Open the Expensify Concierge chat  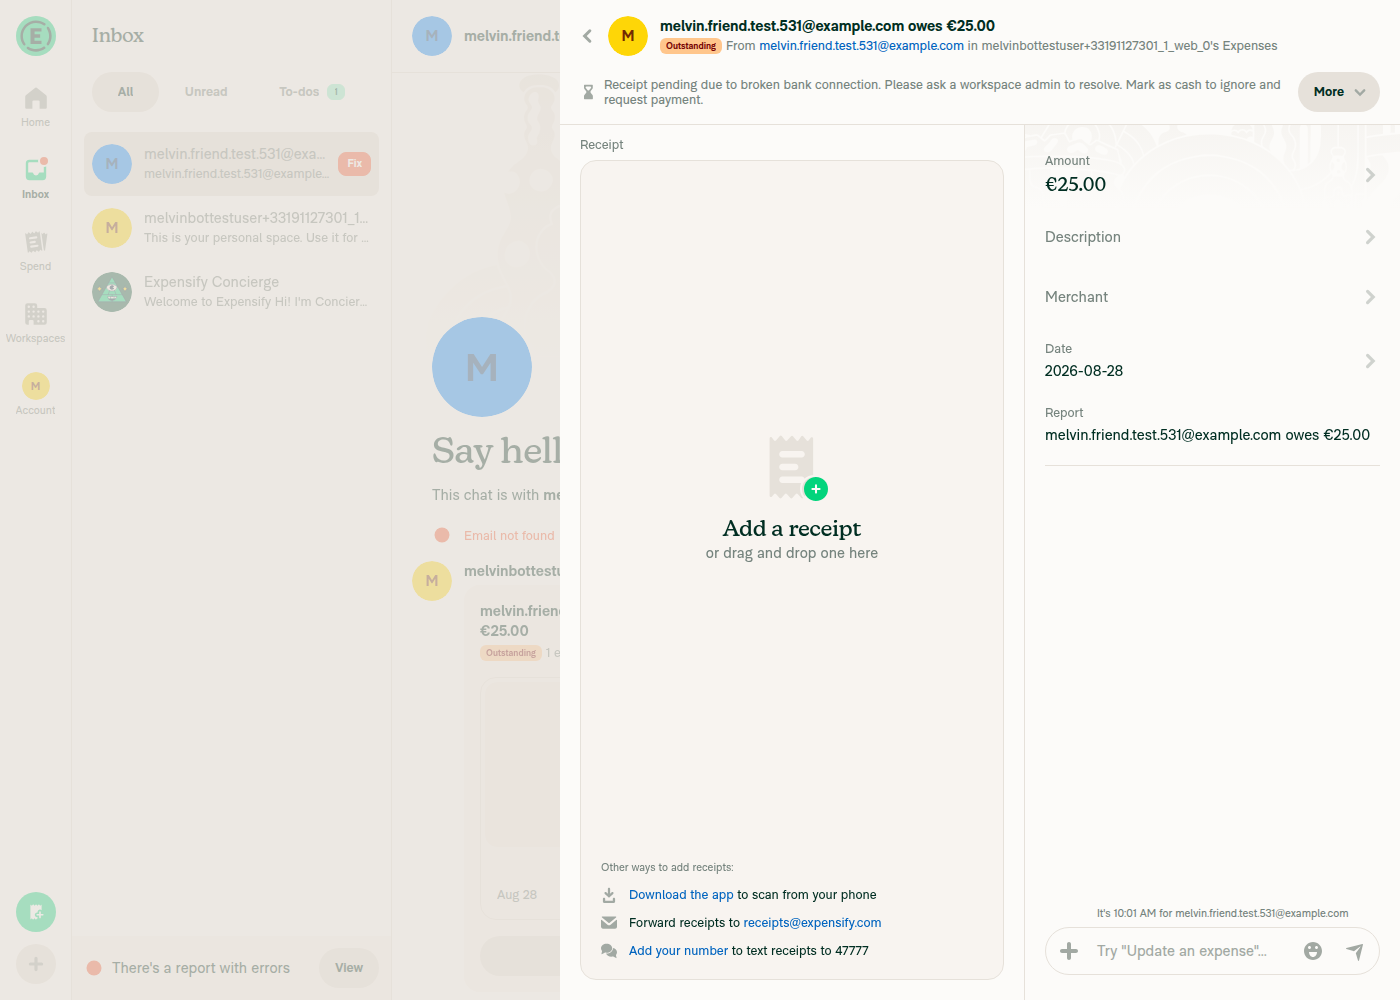pos(231,292)
